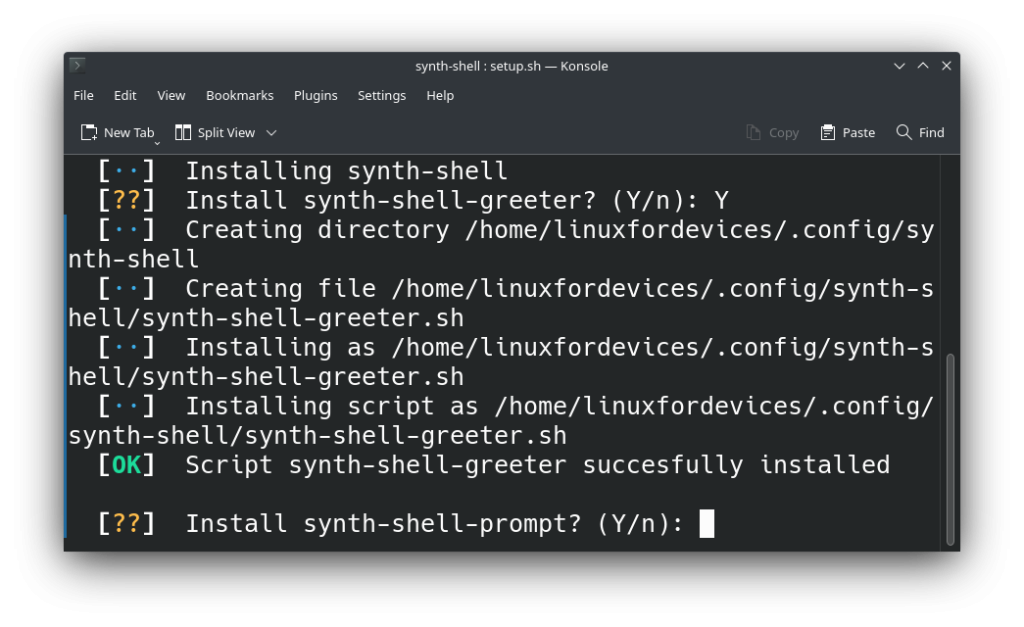Screen dimensions: 1024x627
Task: Open the Bookmarks menu
Action: click(x=239, y=96)
